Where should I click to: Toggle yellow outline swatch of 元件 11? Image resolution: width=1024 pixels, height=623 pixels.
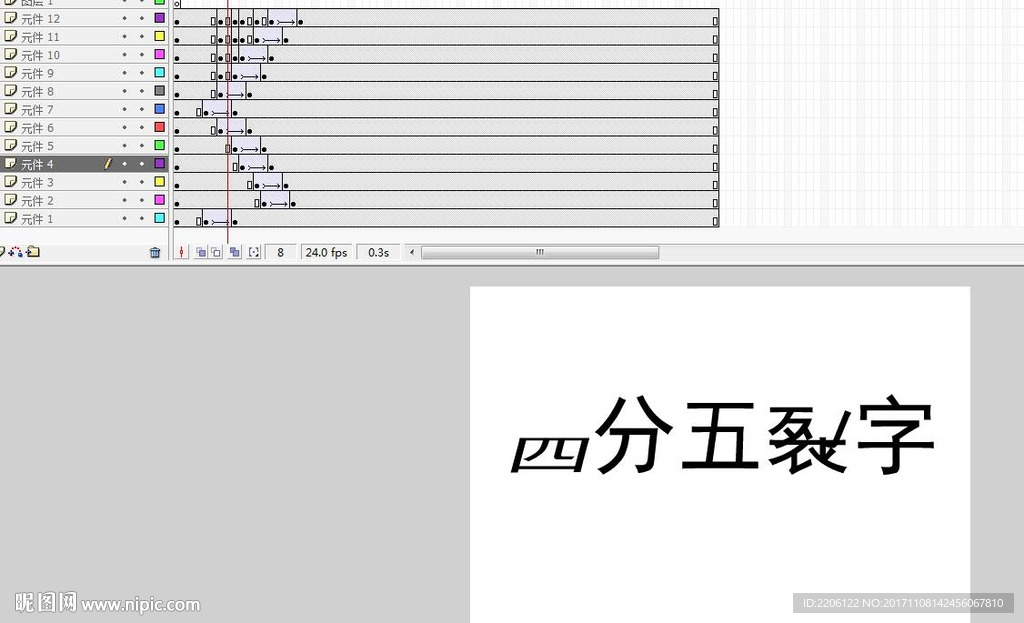pyautogui.click(x=159, y=37)
